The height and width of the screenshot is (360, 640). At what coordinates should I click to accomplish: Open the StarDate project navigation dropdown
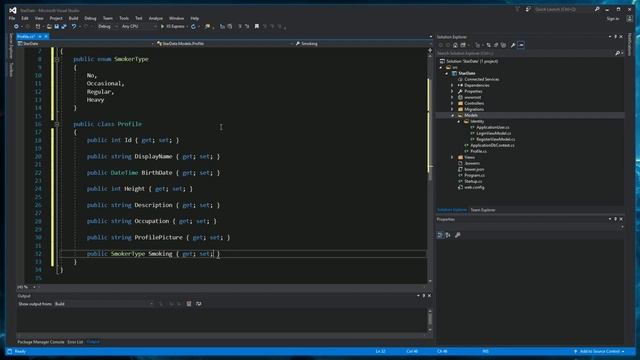tap(86, 43)
